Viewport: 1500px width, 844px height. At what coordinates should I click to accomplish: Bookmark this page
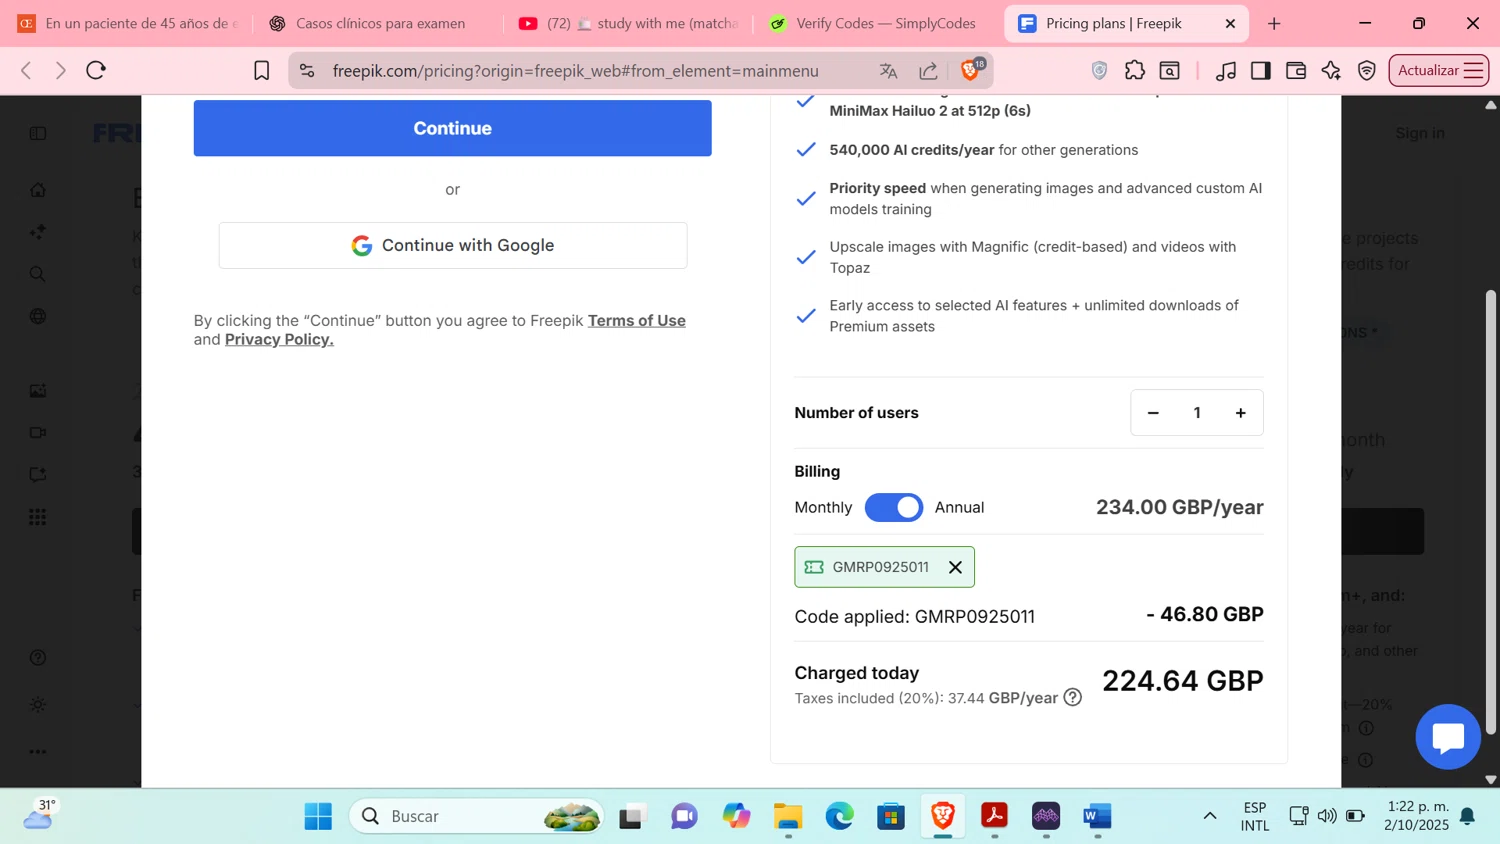pyautogui.click(x=262, y=70)
